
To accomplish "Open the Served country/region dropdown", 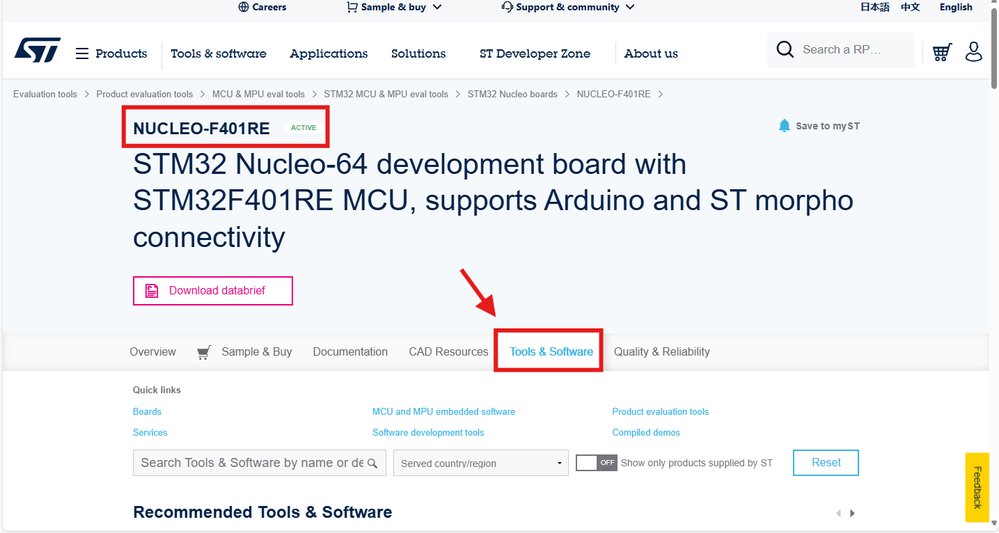I will [x=481, y=463].
